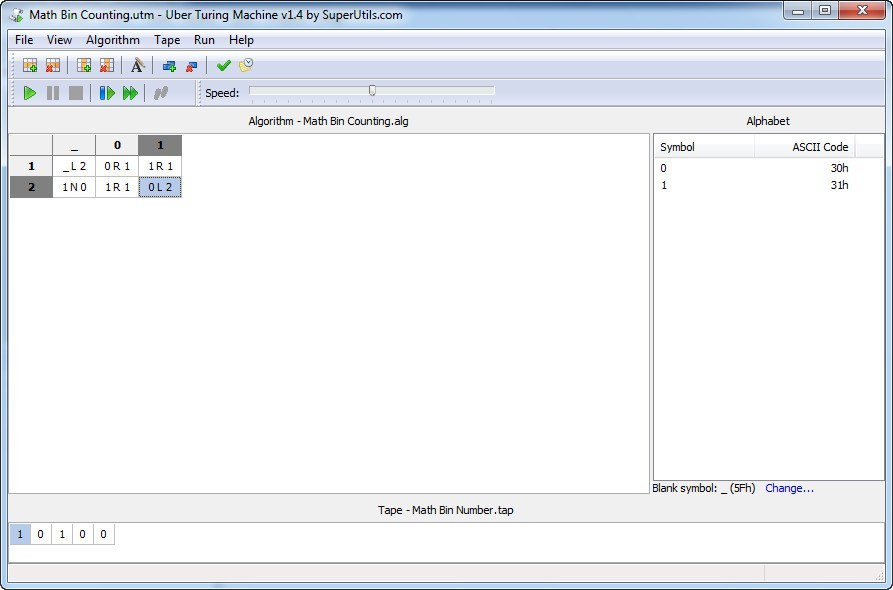Add a new state row to the algorithm

click(x=28, y=64)
